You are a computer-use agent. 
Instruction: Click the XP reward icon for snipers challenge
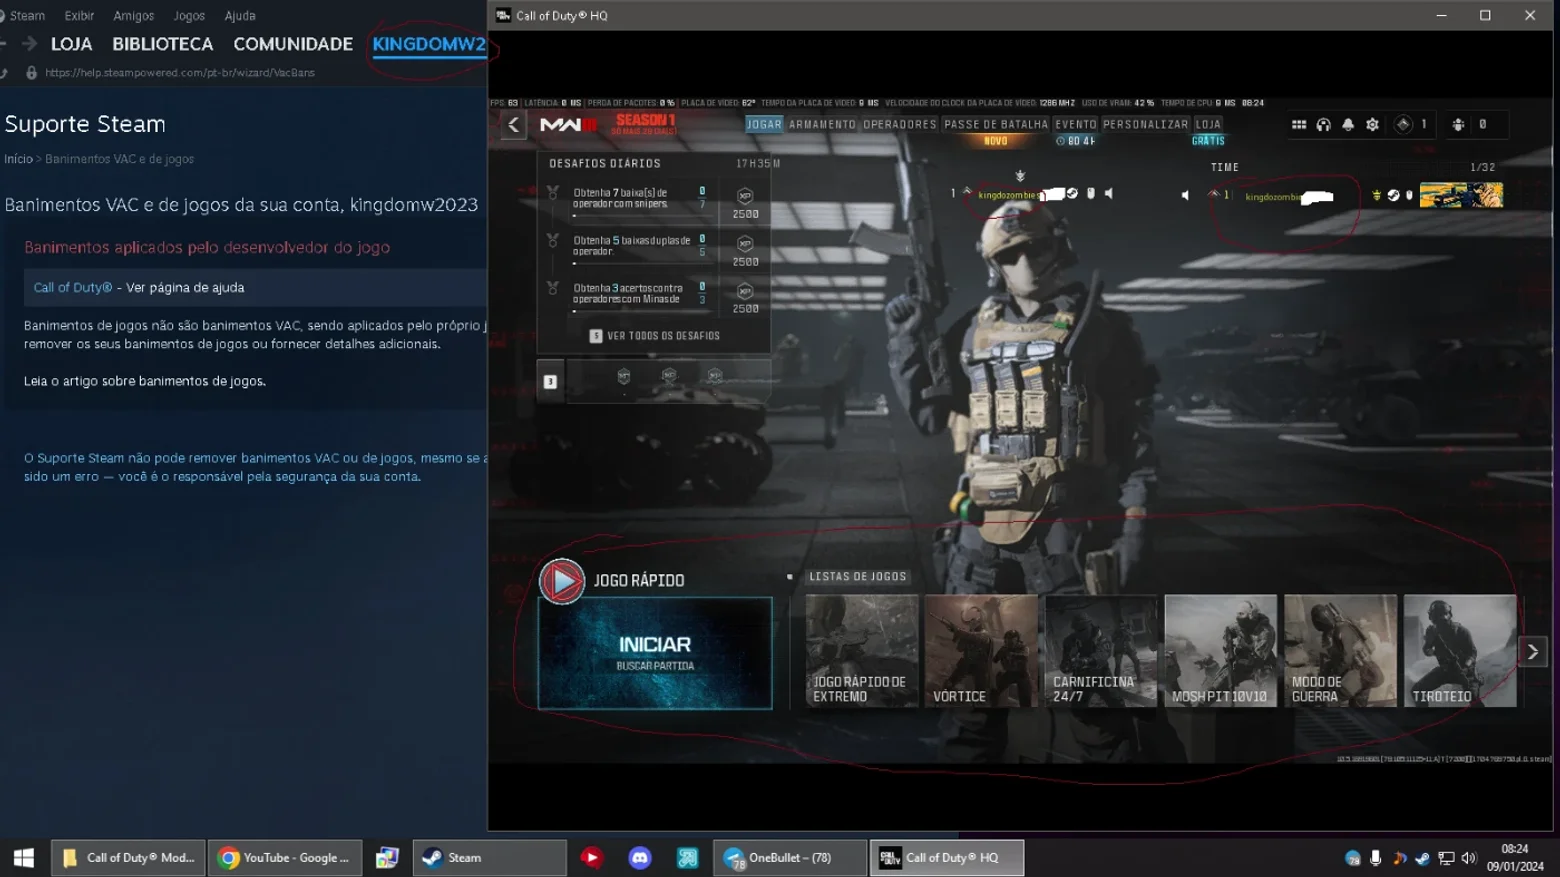(x=745, y=196)
